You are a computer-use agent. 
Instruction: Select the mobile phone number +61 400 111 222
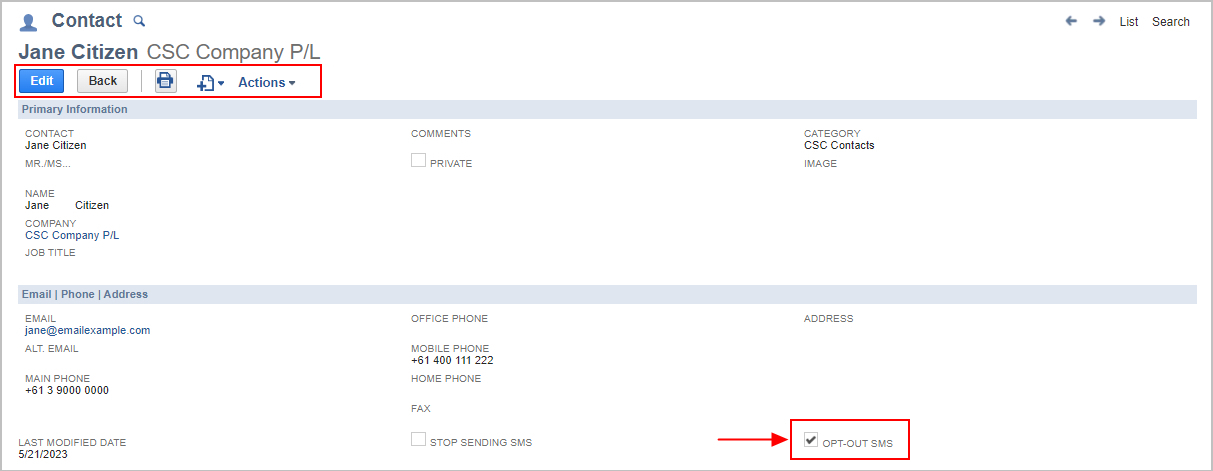coord(452,360)
